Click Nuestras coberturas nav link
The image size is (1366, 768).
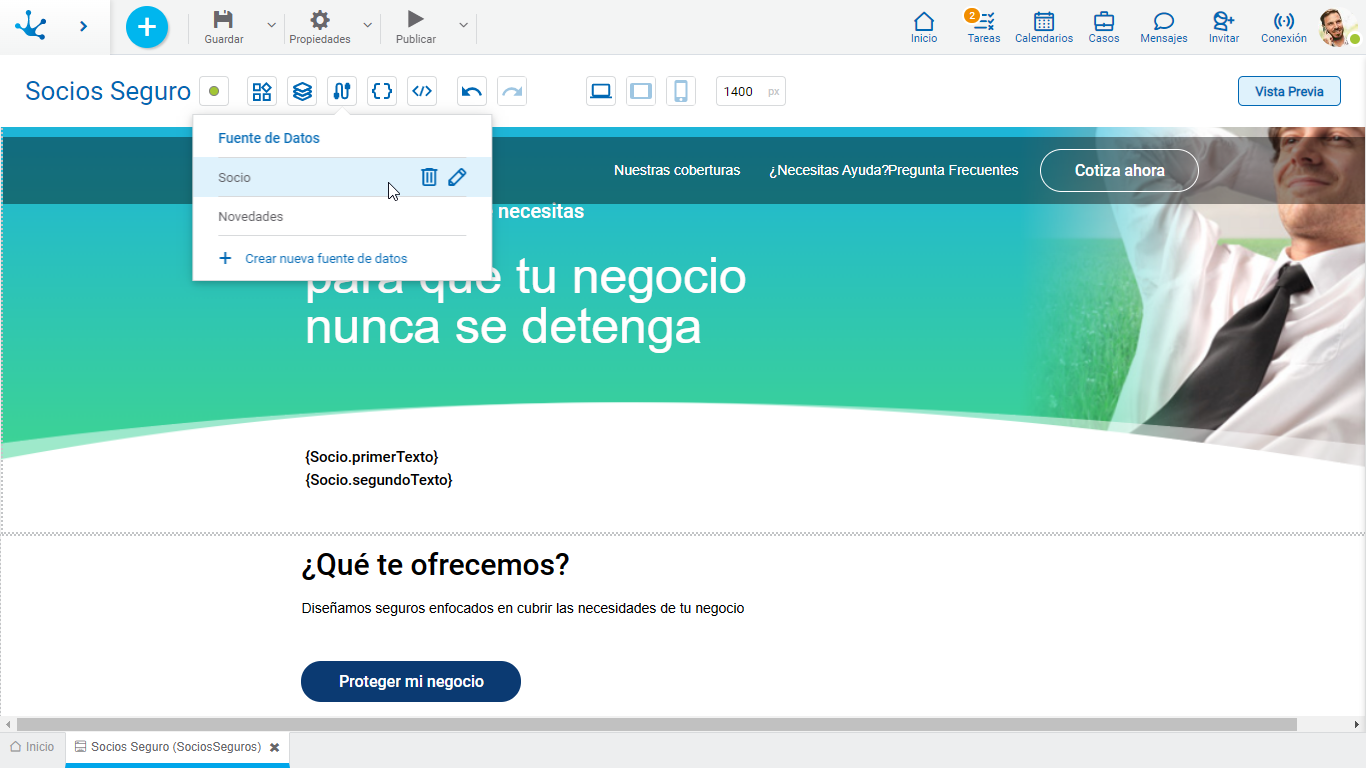(x=677, y=170)
